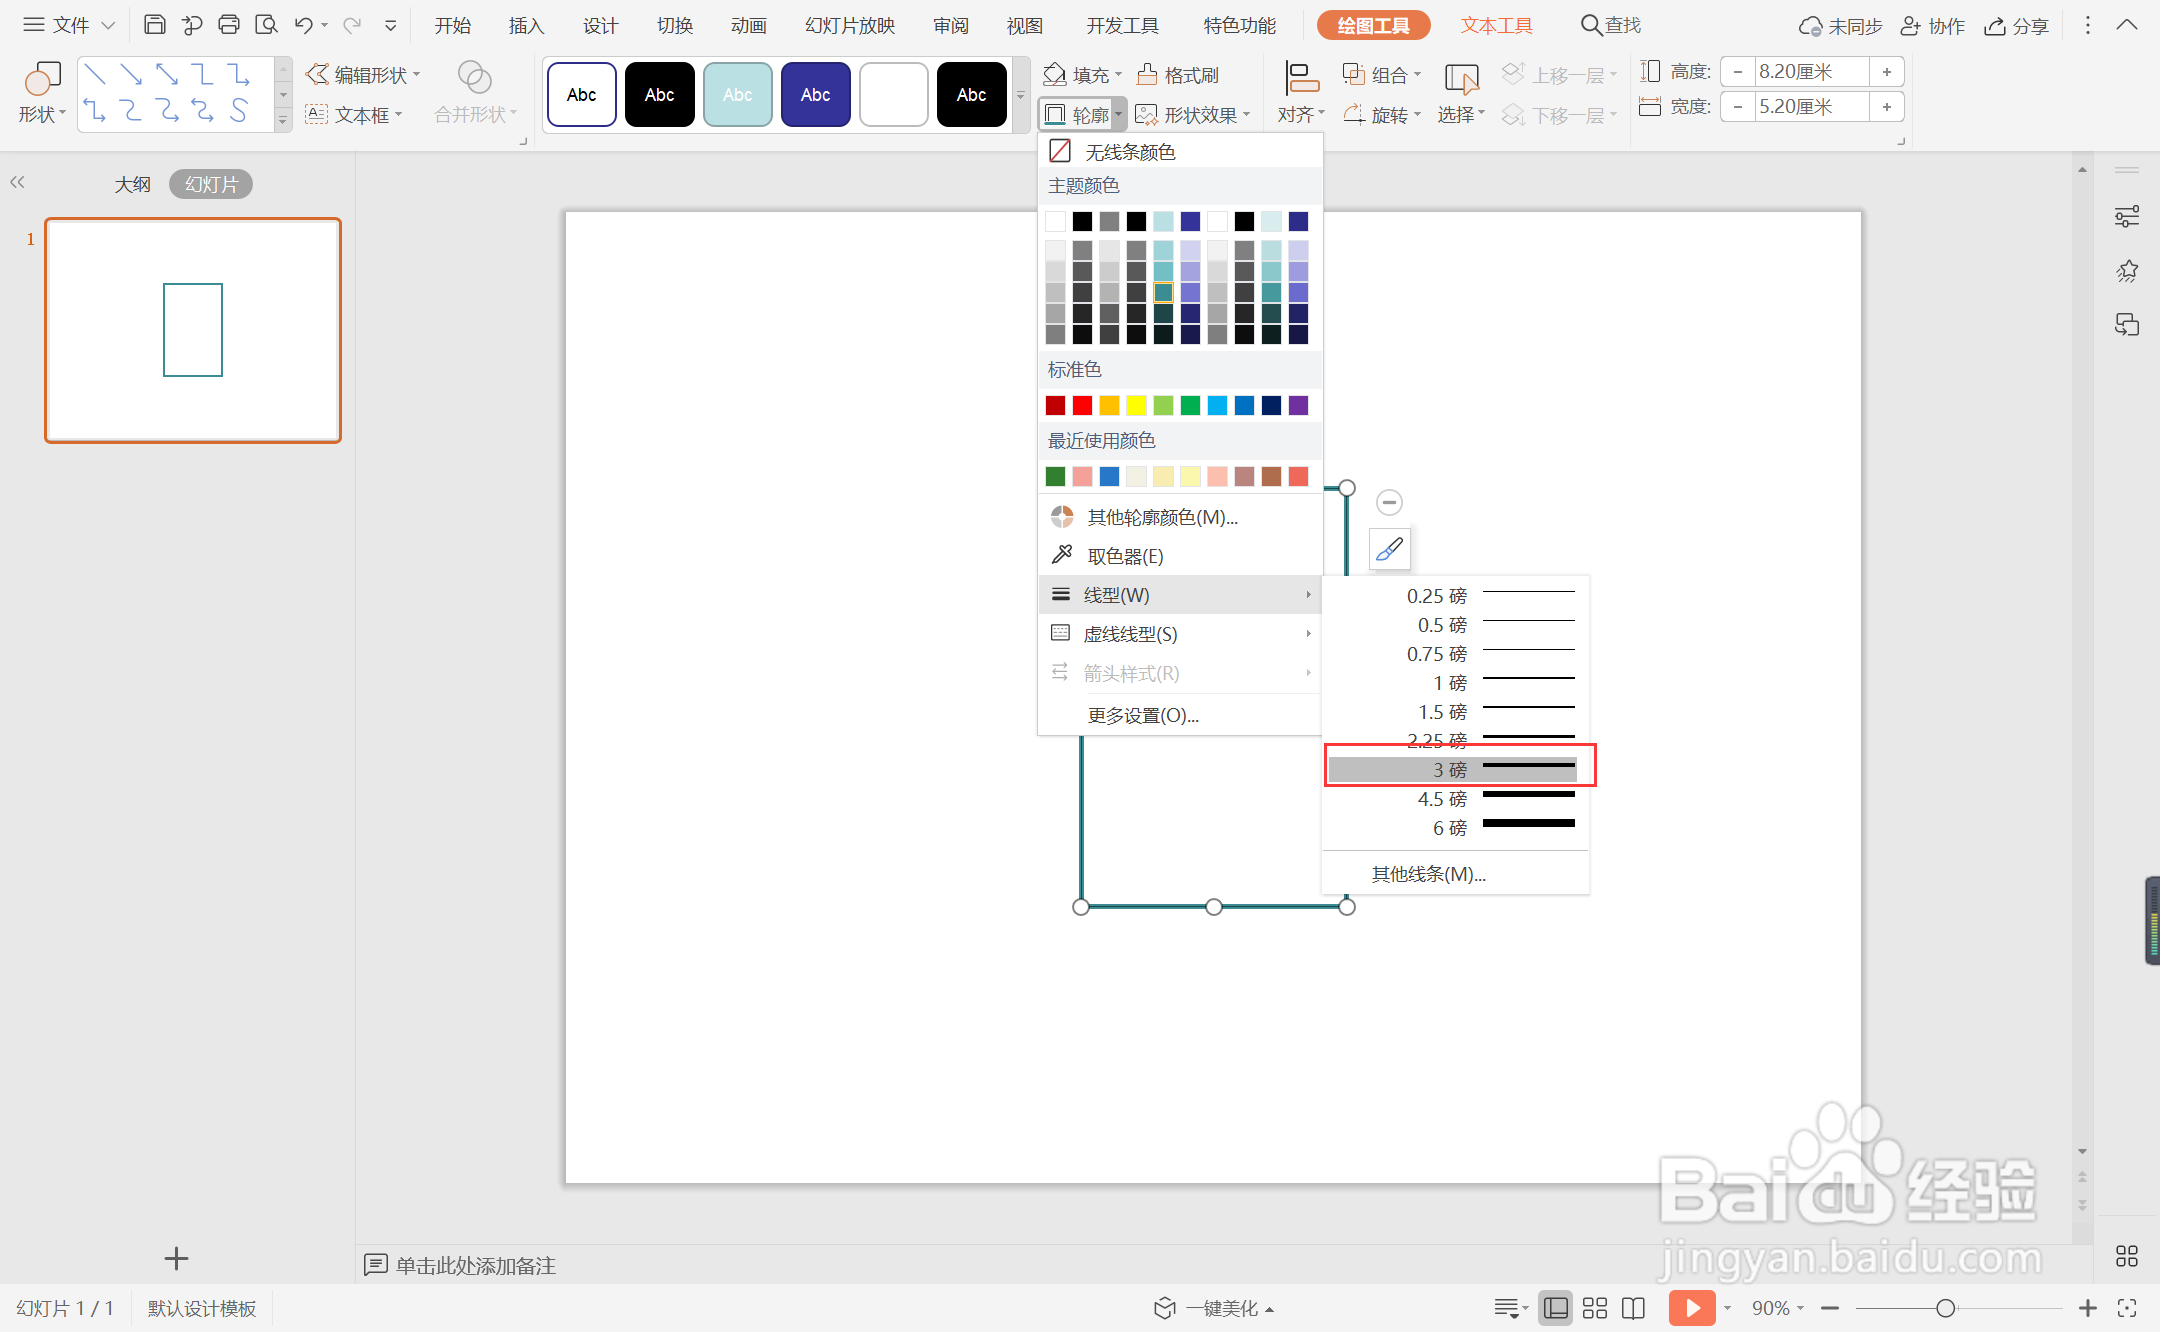Click the Edit Shape (编辑形状) icon
This screenshot has width=2160, height=1332.
pos(317,75)
